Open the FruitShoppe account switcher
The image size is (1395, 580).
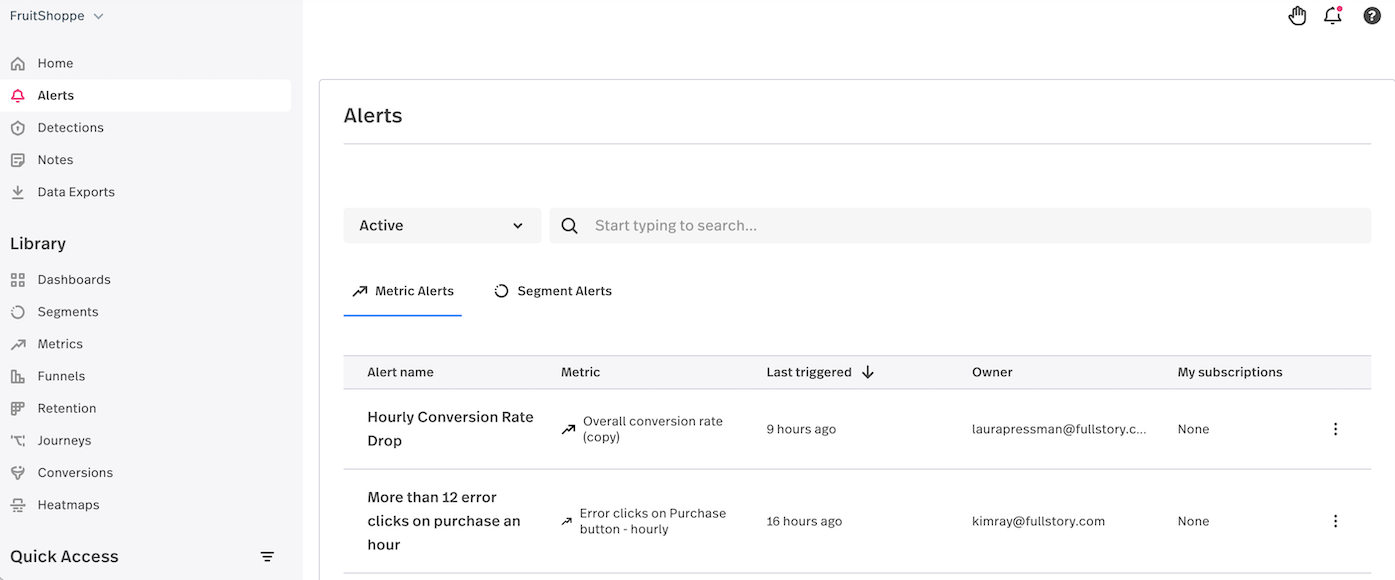click(56, 16)
